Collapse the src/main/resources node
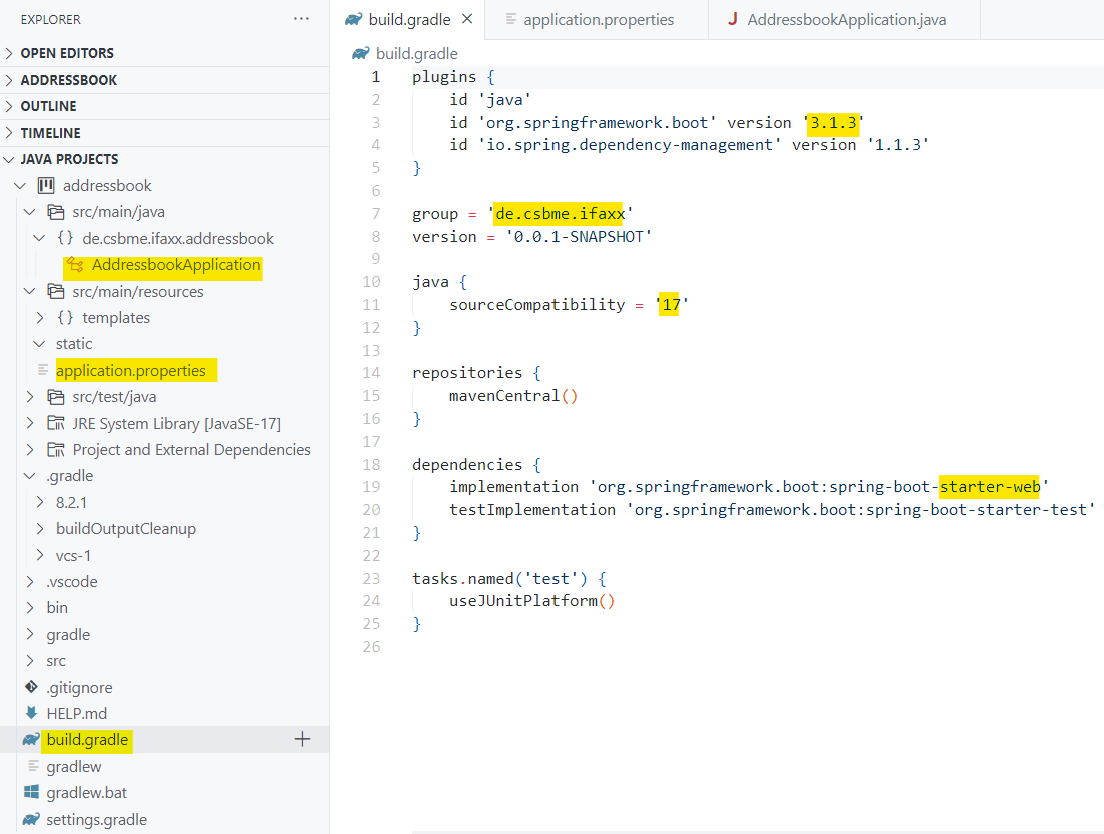Viewport: 1104px width, 834px height. click(x=30, y=291)
